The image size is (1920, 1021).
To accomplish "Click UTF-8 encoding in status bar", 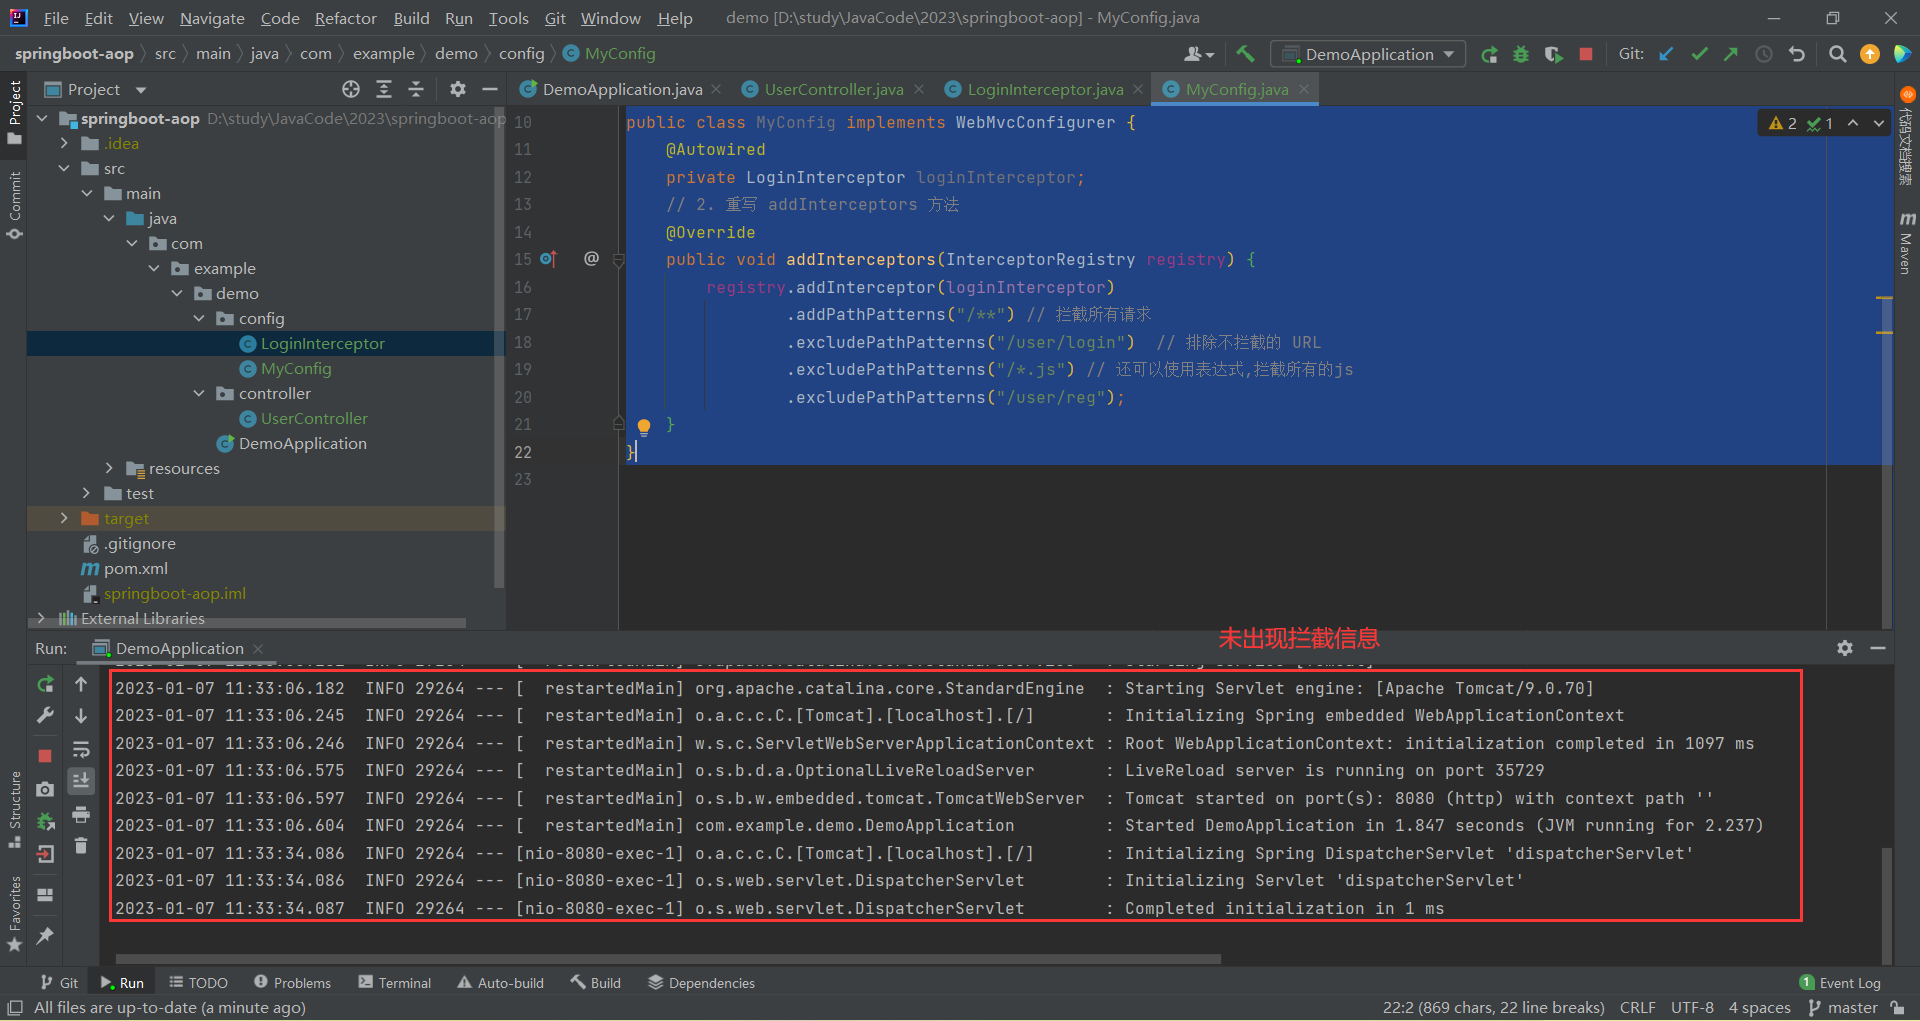I will (x=1692, y=1008).
